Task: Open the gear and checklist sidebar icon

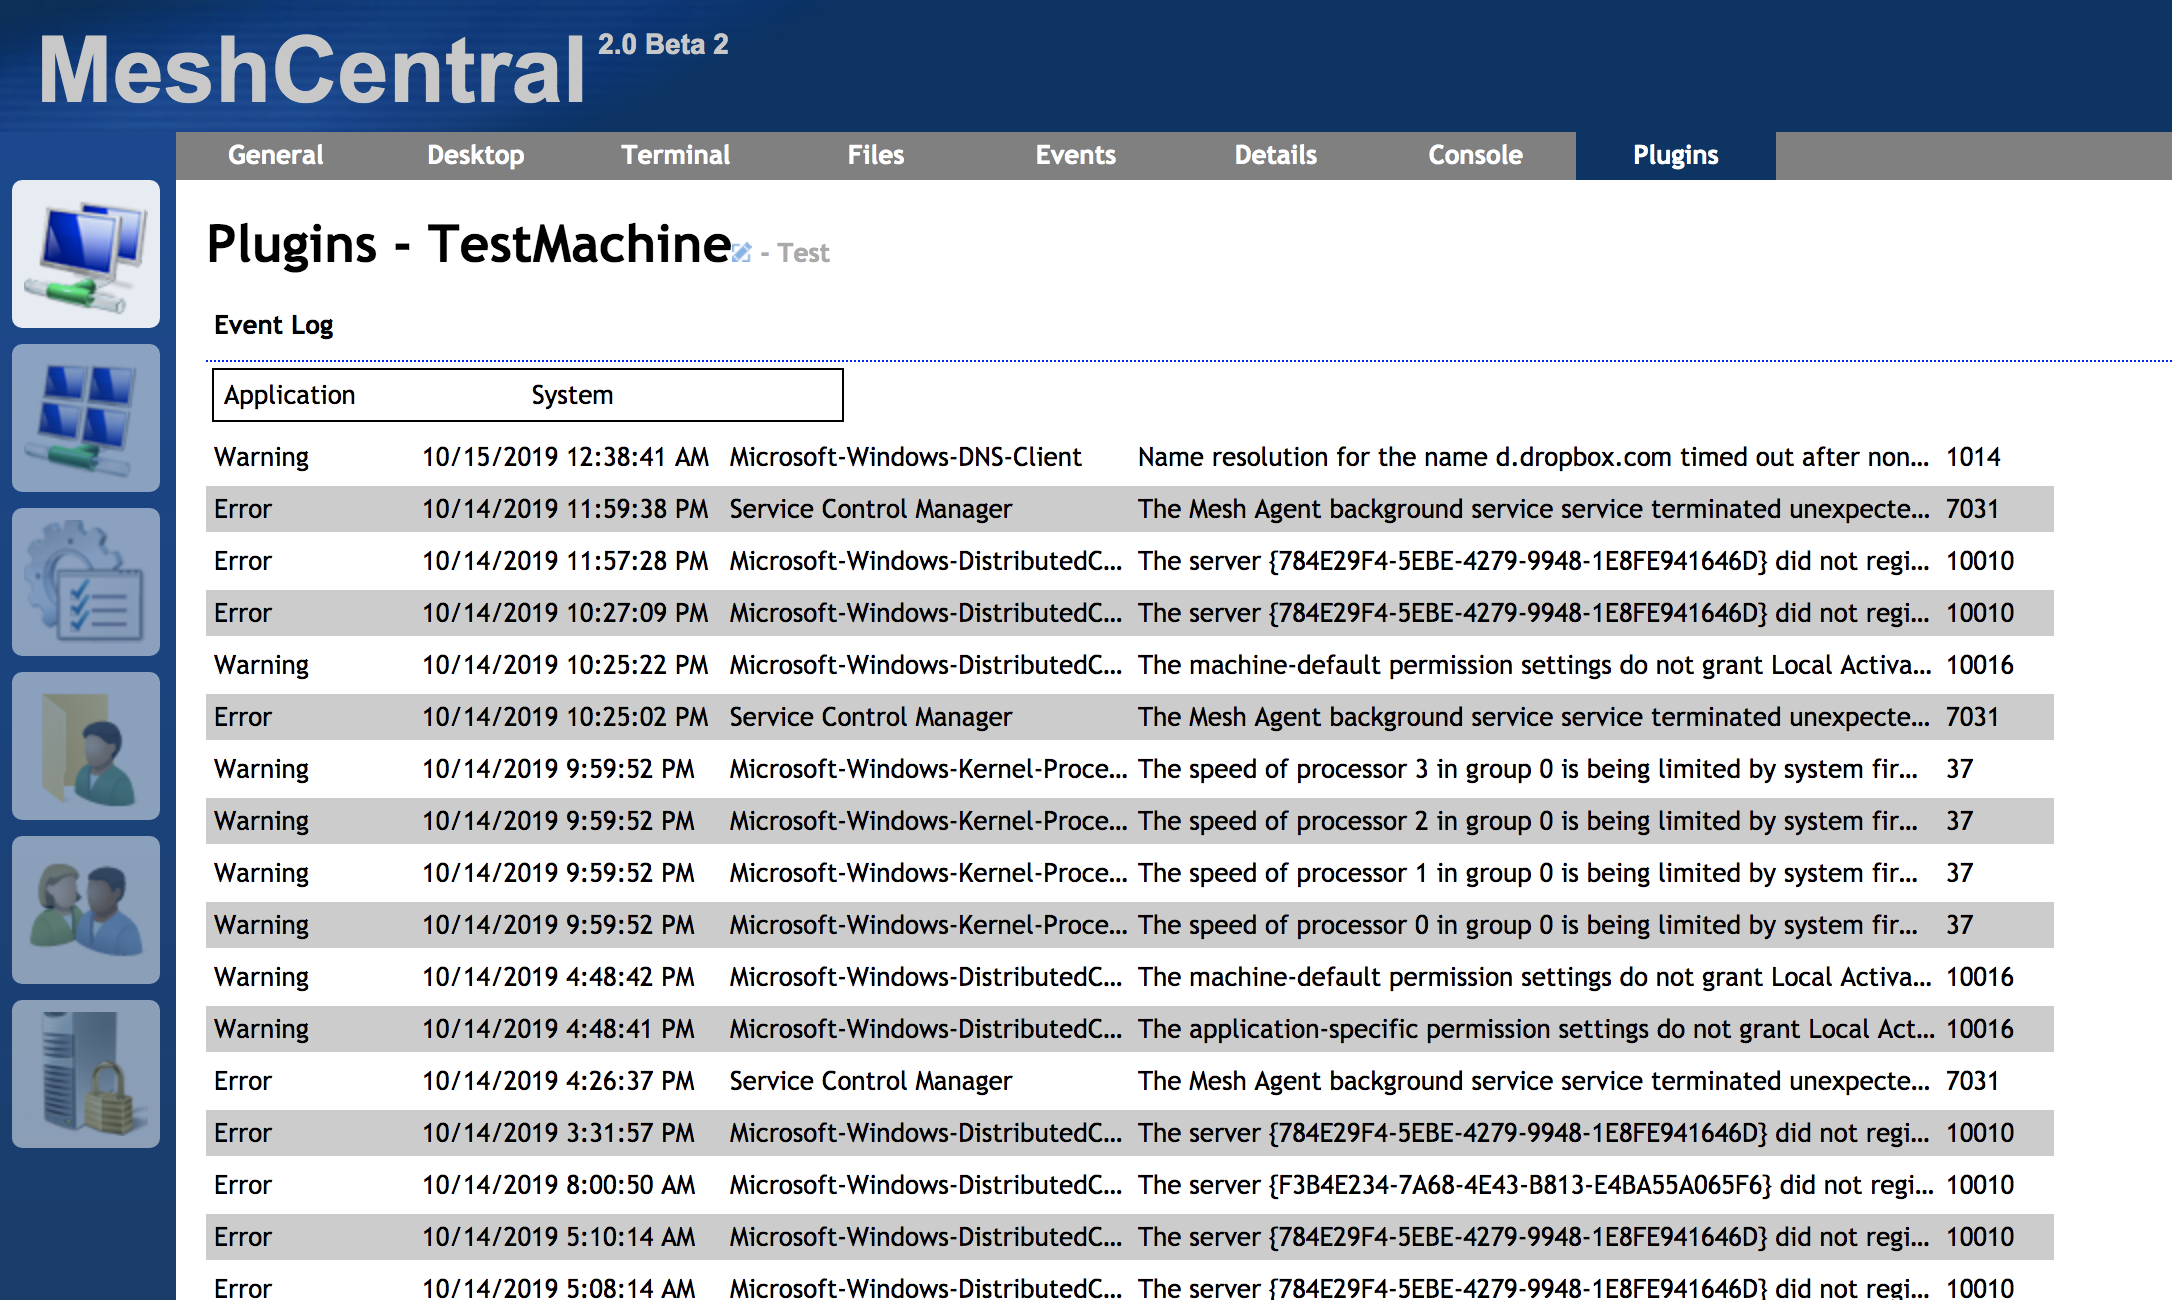Action: click(x=86, y=582)
